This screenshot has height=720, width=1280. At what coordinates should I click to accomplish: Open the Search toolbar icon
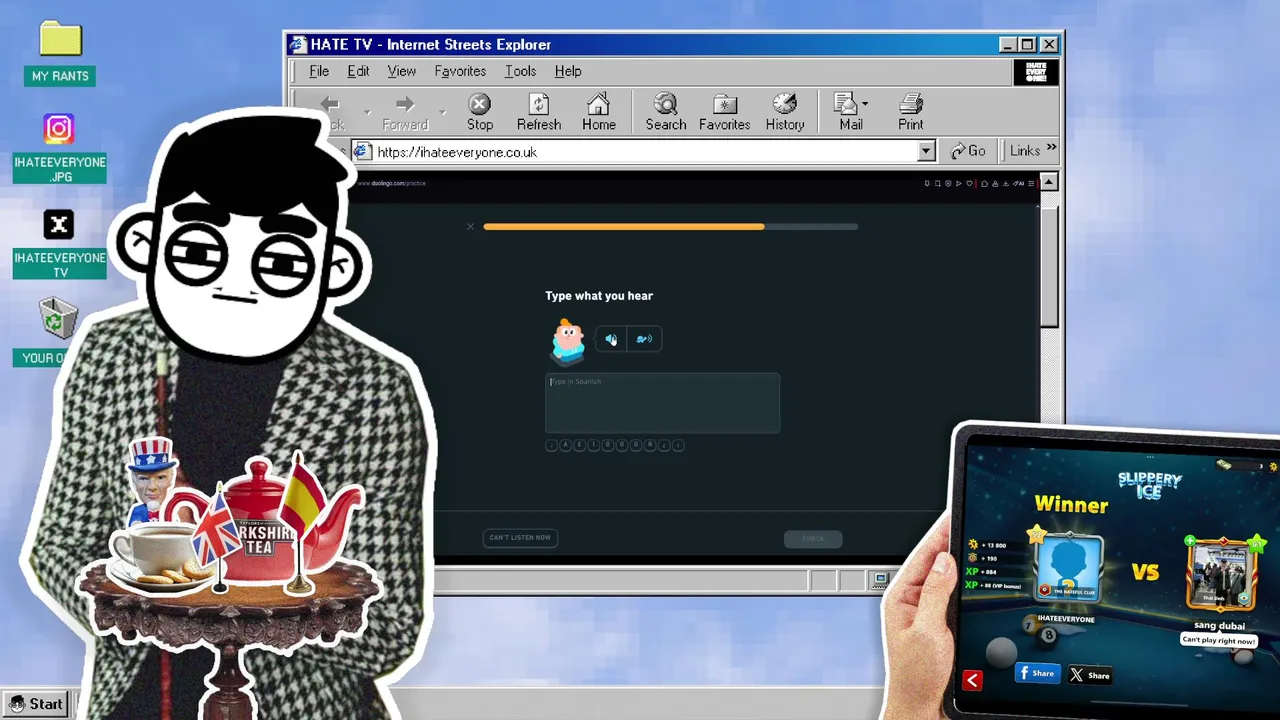click(665, 104)
